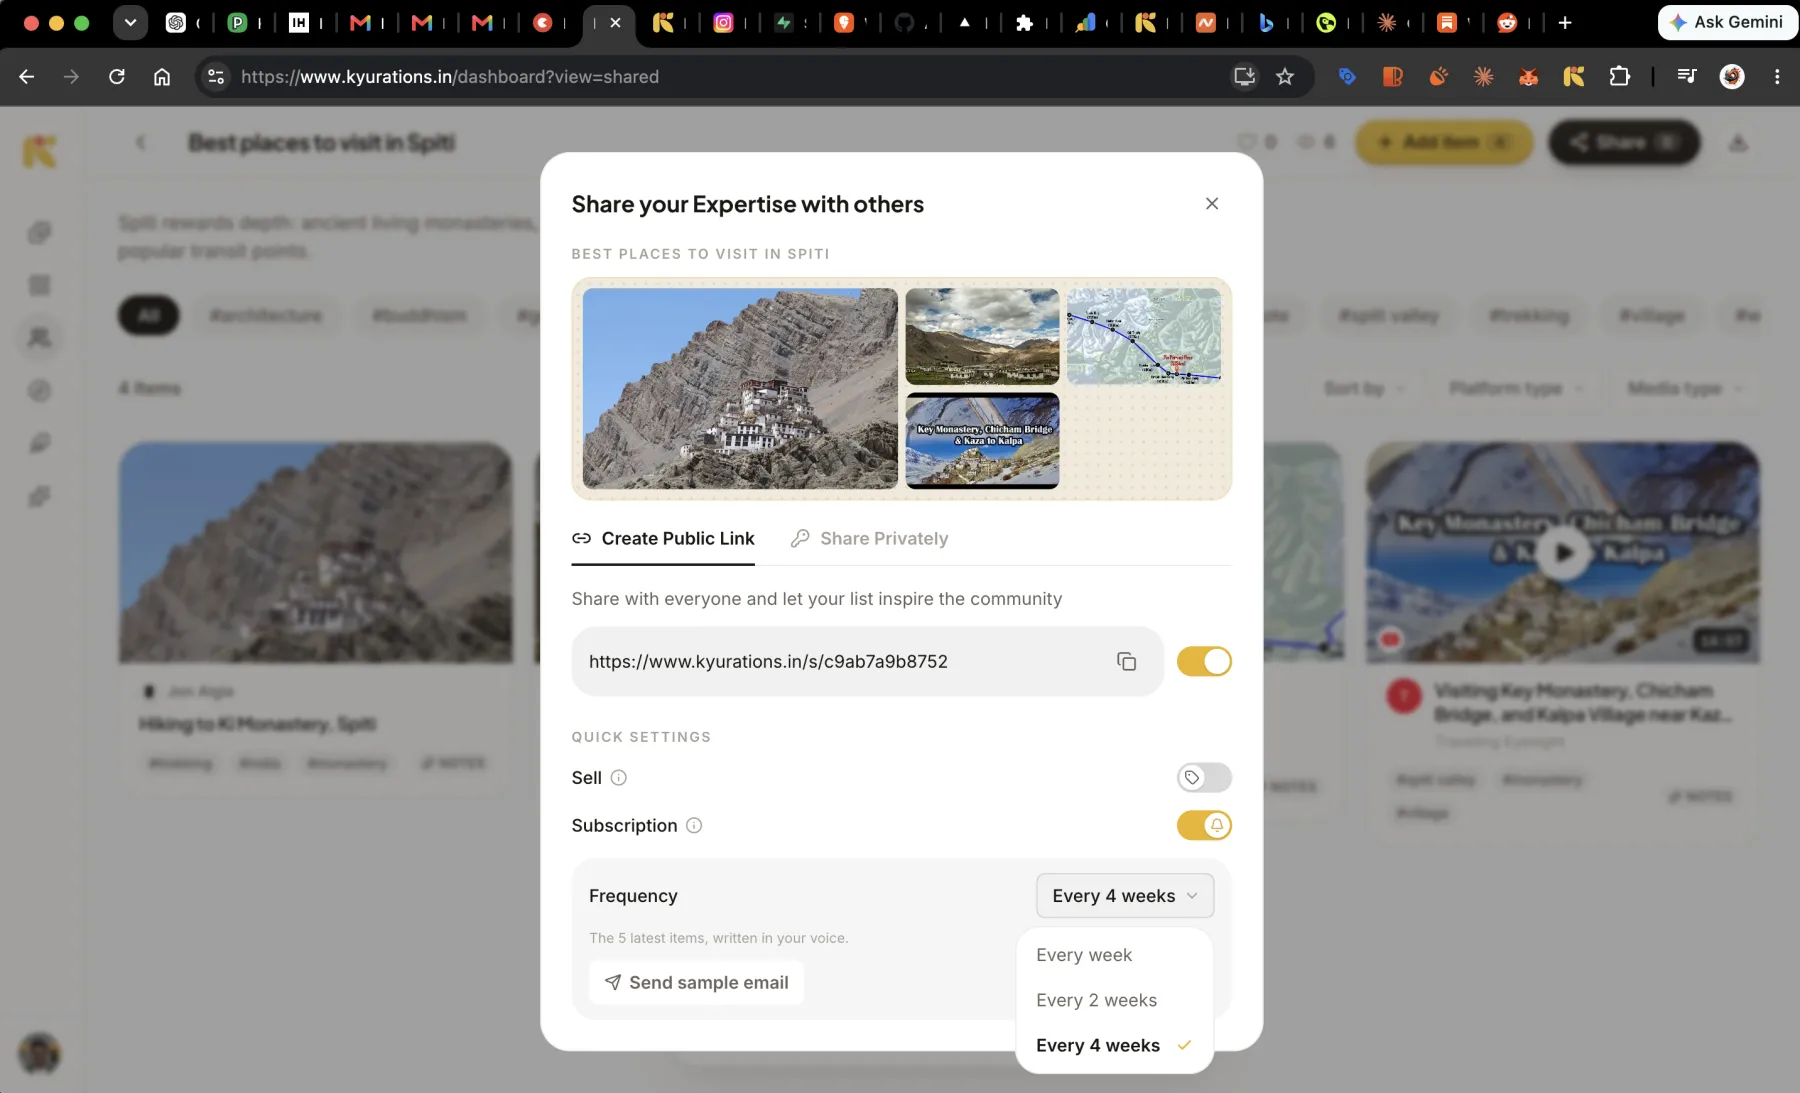Switch to the Instagram tab
Image resolution: width=1800 pixels, height=1093 pixels.
pyautogui.click(x=724, y=23)
